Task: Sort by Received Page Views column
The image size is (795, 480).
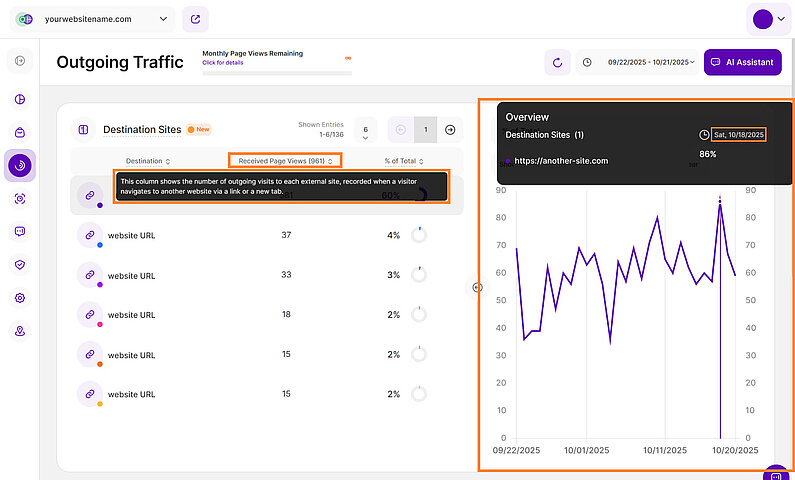Action: pyautogui.click(x=285, y=160)
